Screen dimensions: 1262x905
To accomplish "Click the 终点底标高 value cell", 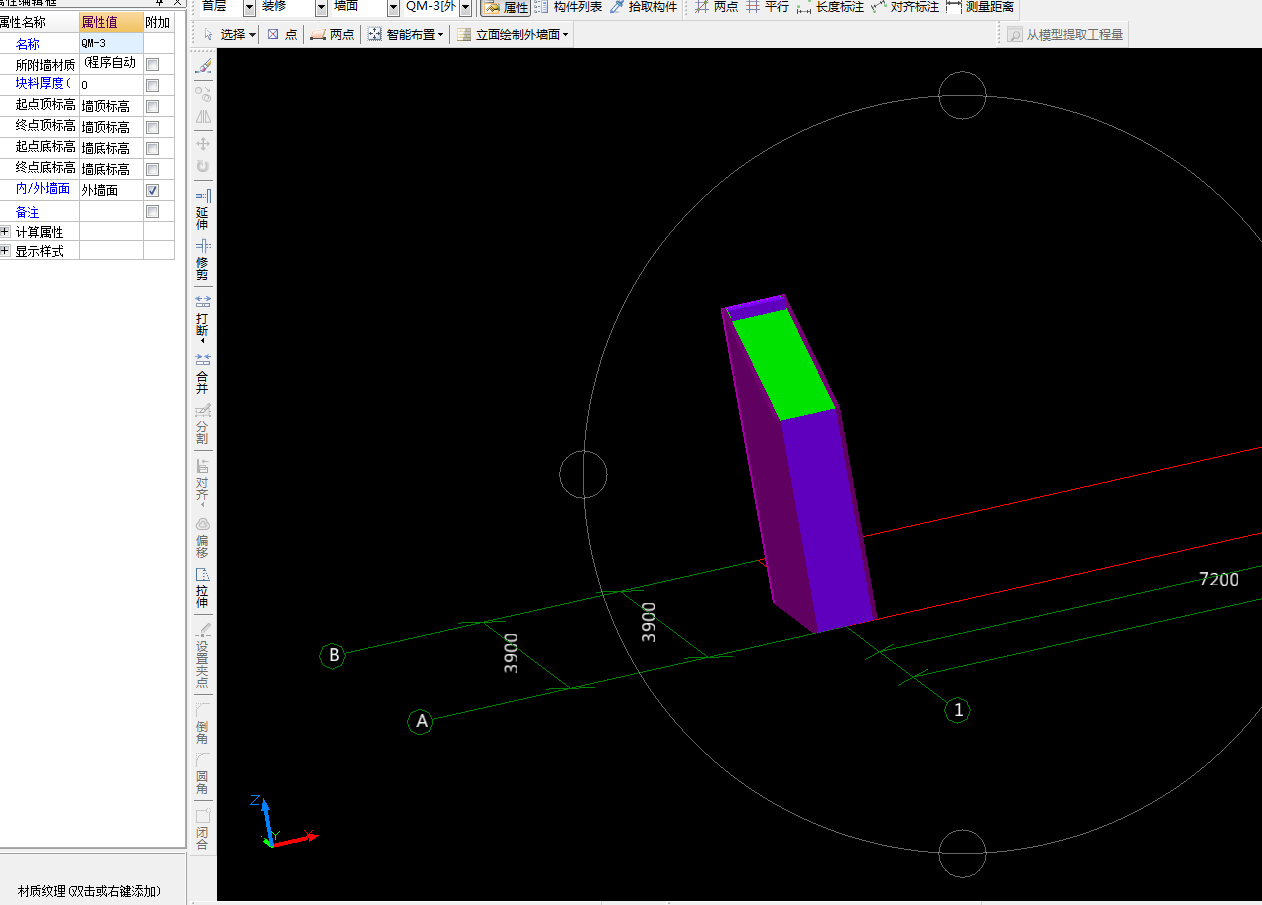I will point(111,169).
